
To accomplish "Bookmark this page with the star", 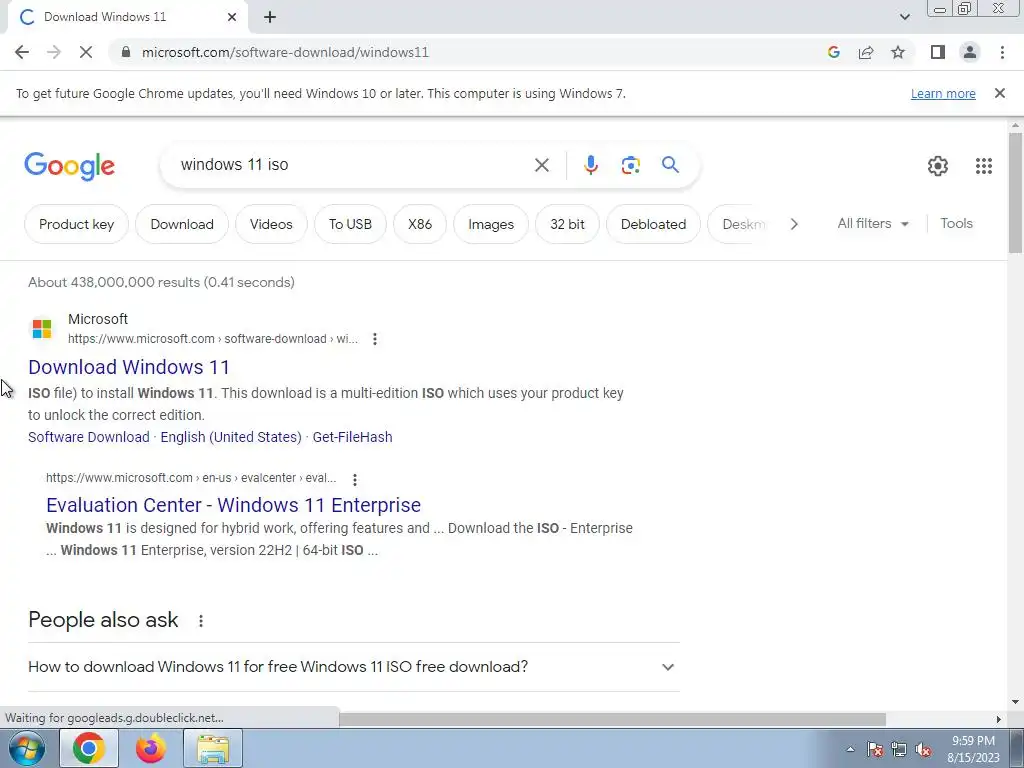I will click(x=898, y=52).
